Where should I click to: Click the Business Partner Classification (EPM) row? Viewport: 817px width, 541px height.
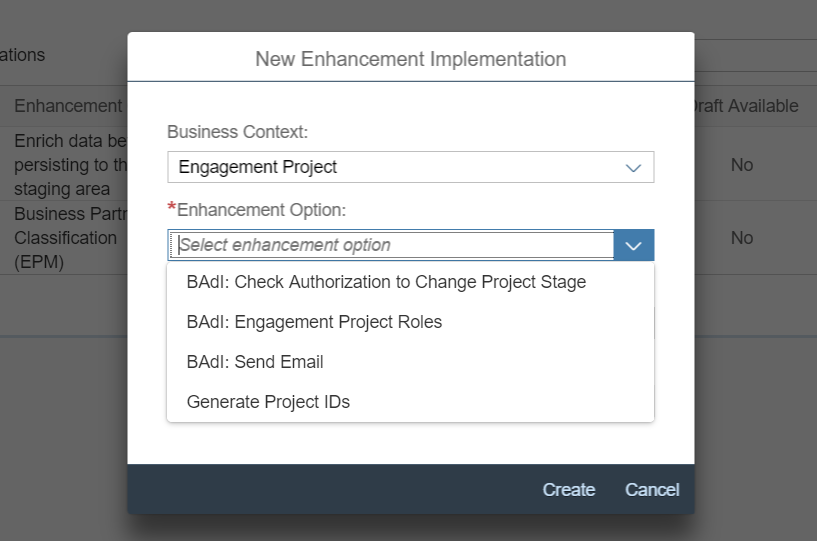pyautogui.click(x=66, y=238)
